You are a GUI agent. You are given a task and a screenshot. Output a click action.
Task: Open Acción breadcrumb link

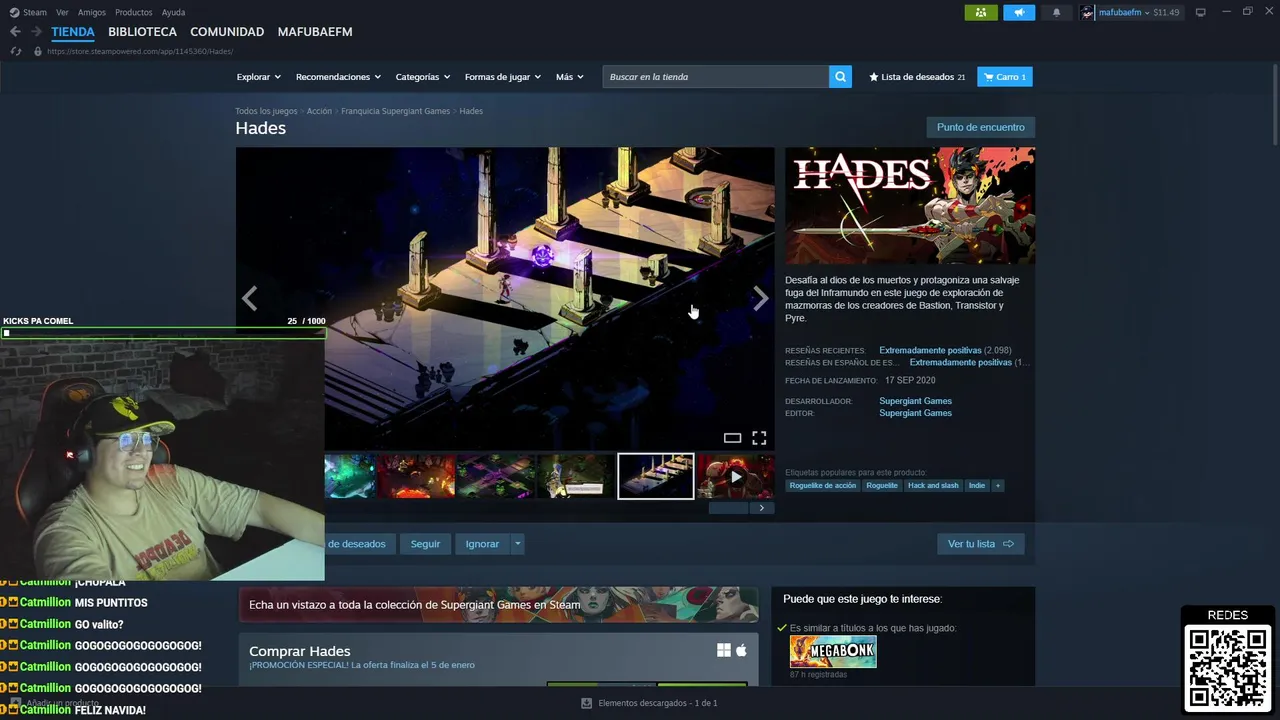pyautogui.click(x=319, y=111)
